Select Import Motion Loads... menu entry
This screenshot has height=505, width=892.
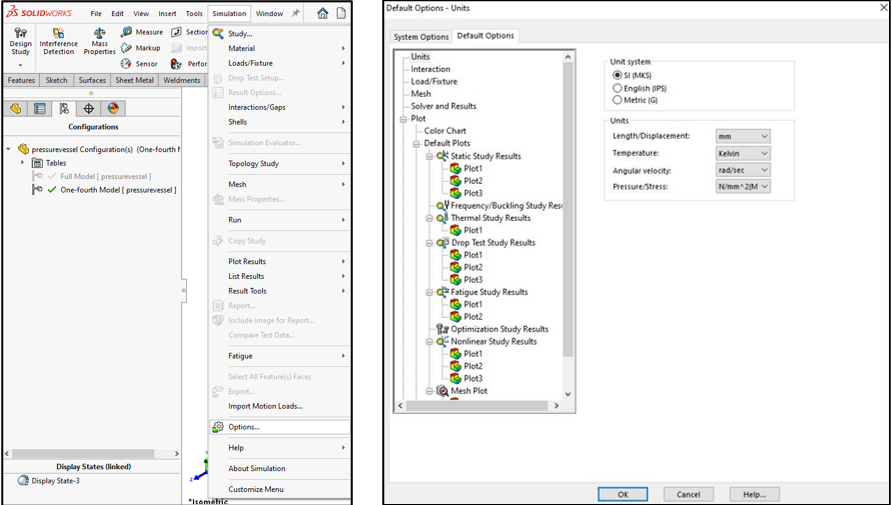click(x=280, y=406)
